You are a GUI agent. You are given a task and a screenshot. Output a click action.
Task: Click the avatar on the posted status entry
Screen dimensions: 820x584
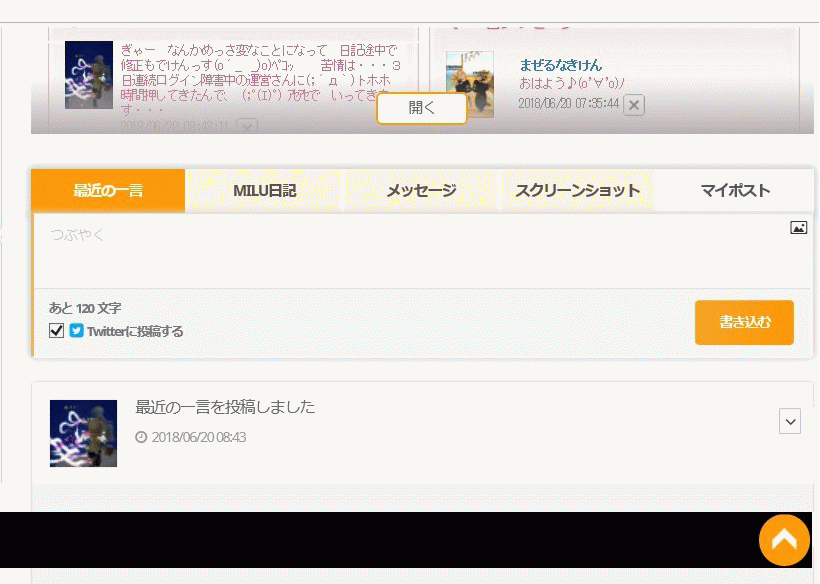(x=83, y=433)
